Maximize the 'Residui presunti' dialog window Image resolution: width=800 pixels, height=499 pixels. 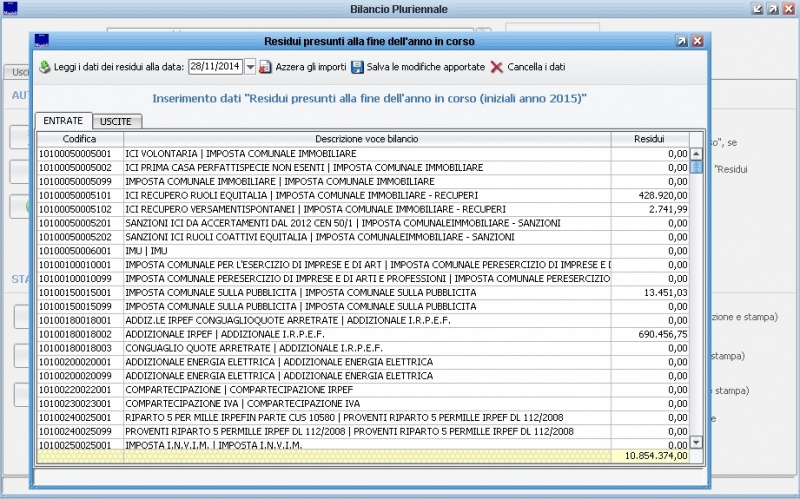[x=682, y=41]
